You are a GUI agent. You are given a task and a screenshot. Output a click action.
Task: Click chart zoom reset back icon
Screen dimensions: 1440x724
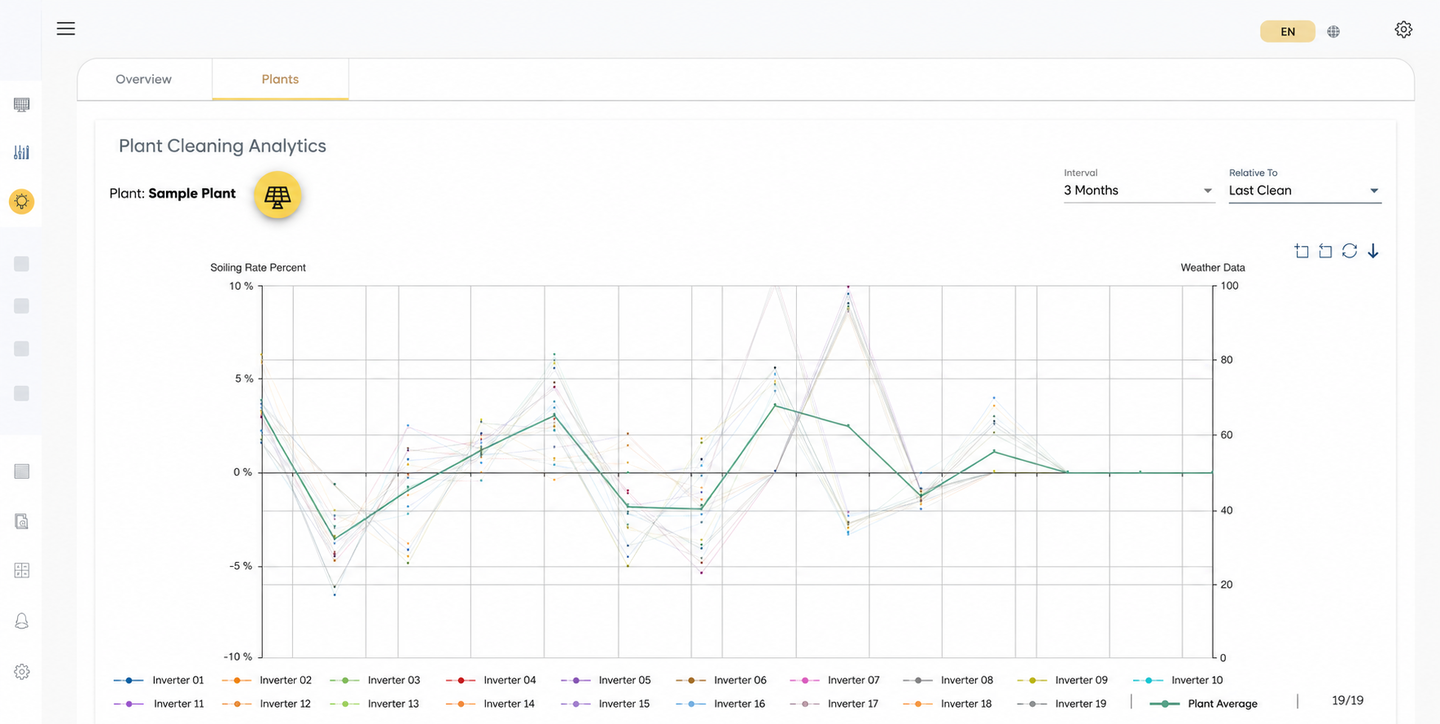pyautogui.click(x=1325, y=251)
